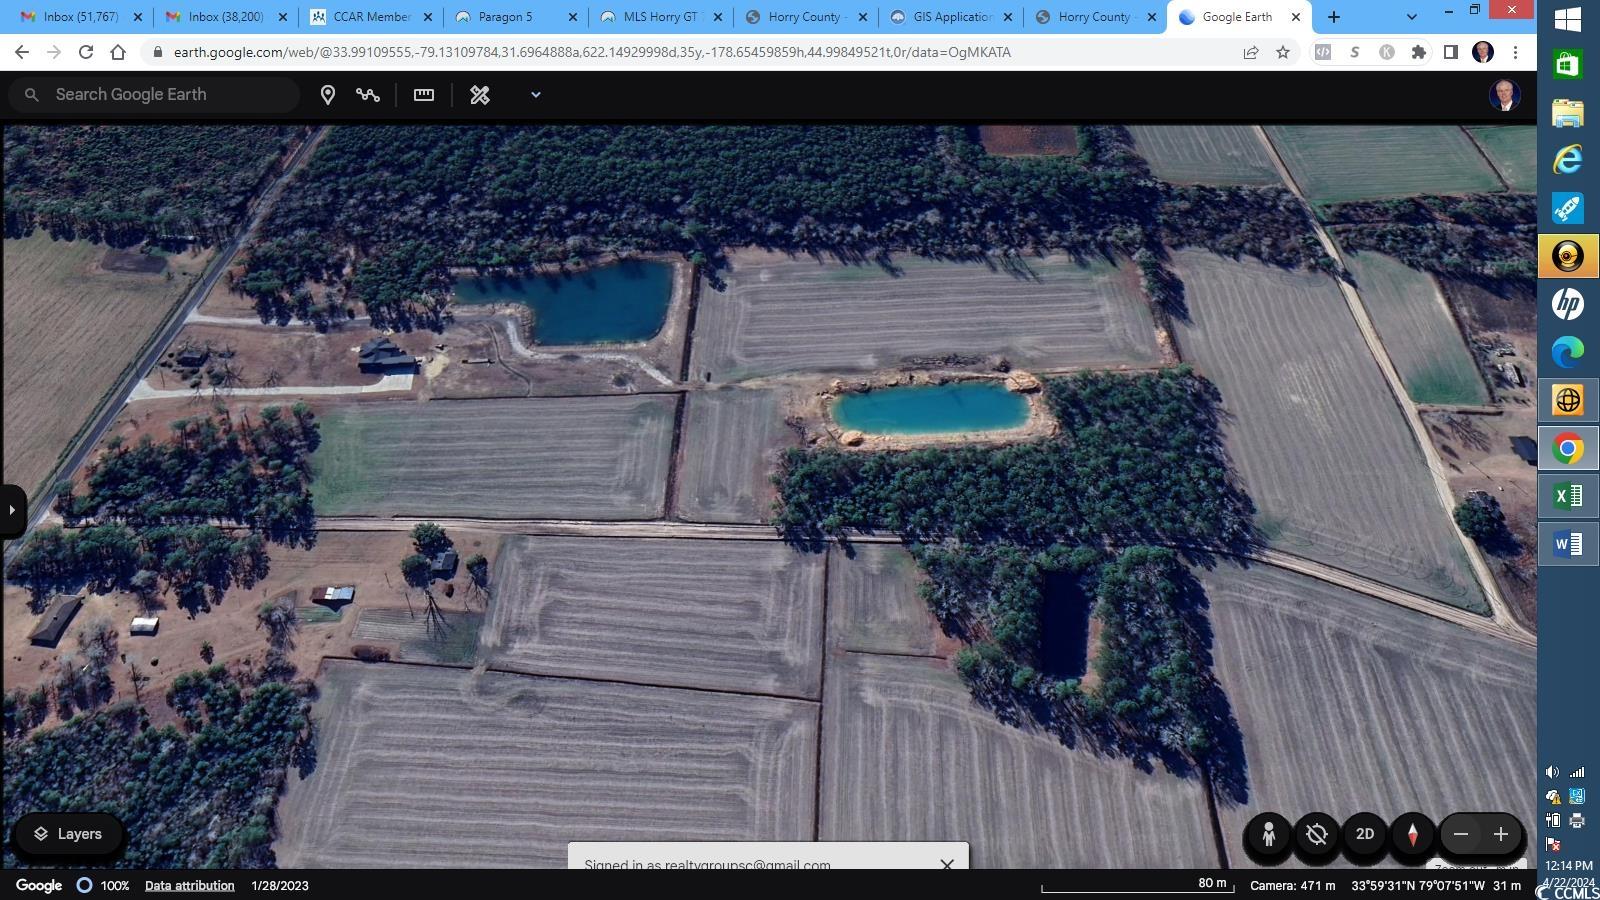Open Excel from the Windows taskbar

(1567, 496)
